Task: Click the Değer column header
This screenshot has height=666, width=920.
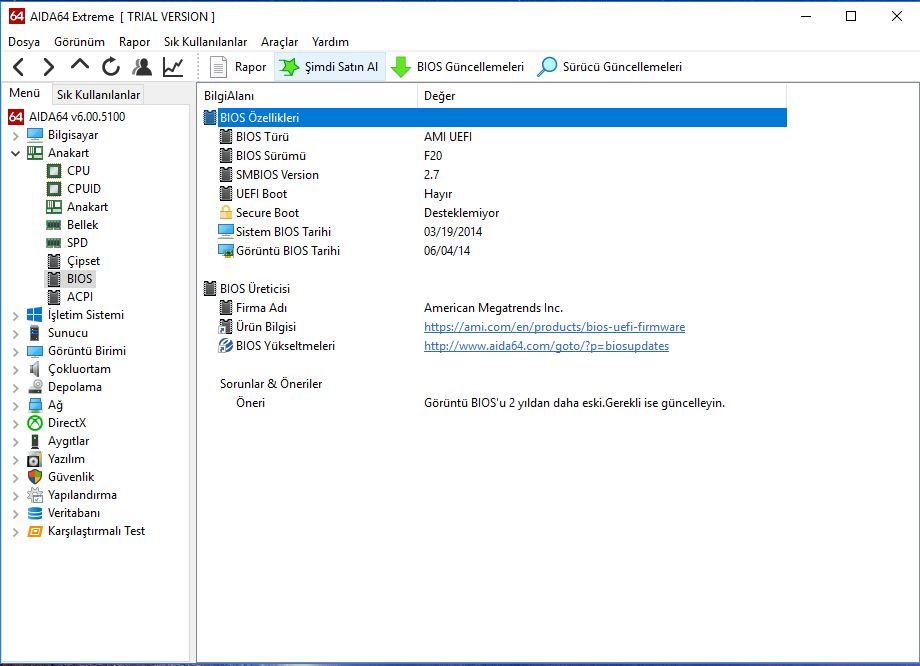Action: click(602, 96)
